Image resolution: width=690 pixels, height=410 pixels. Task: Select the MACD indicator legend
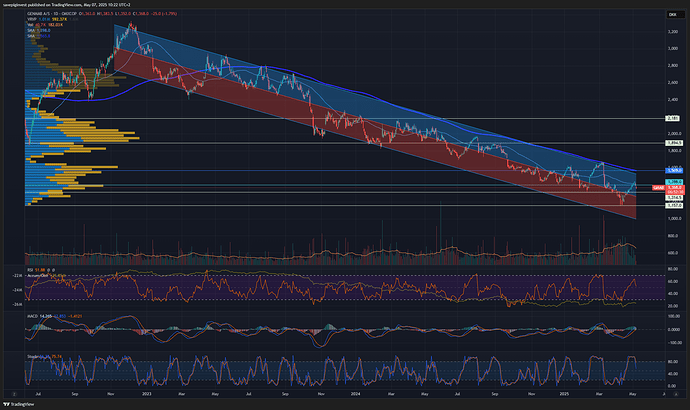(33, 316)
